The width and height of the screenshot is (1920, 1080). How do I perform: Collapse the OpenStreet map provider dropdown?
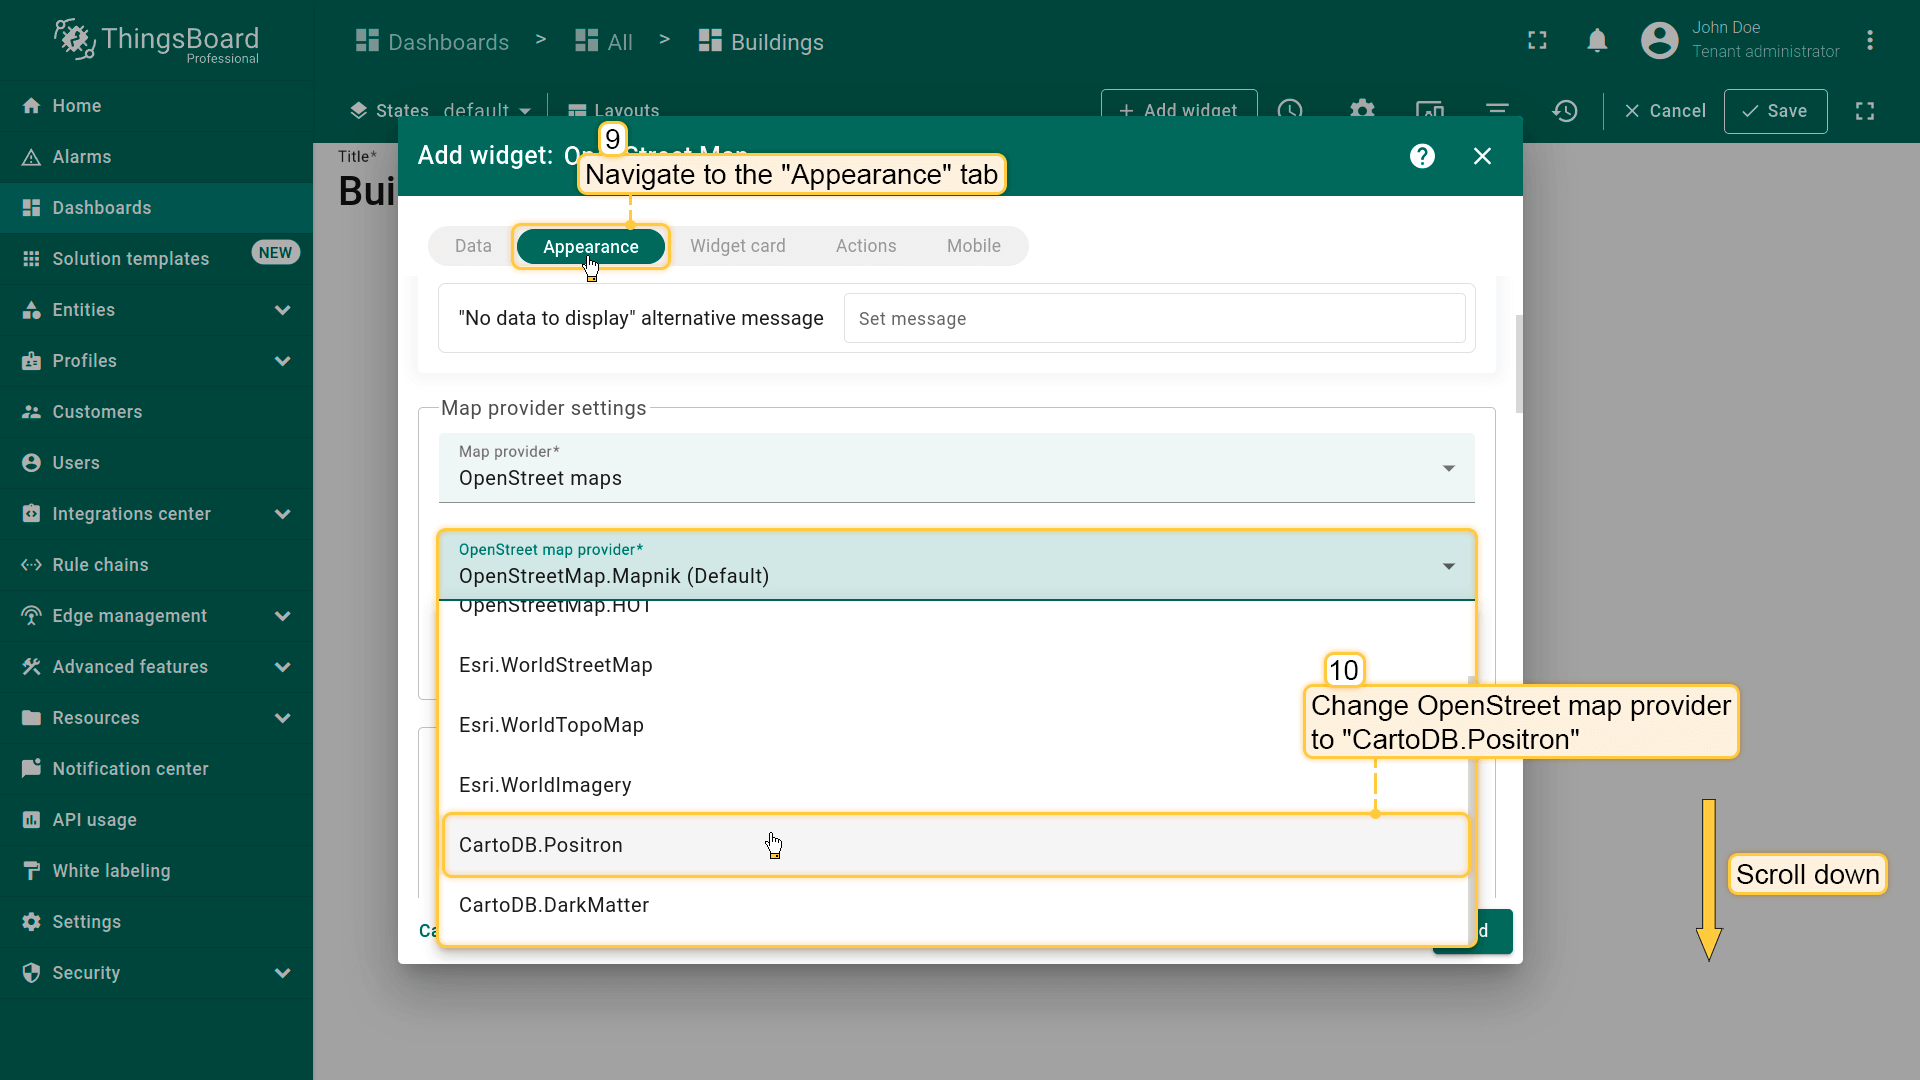pyautogui.click(x=1447, y=566)
